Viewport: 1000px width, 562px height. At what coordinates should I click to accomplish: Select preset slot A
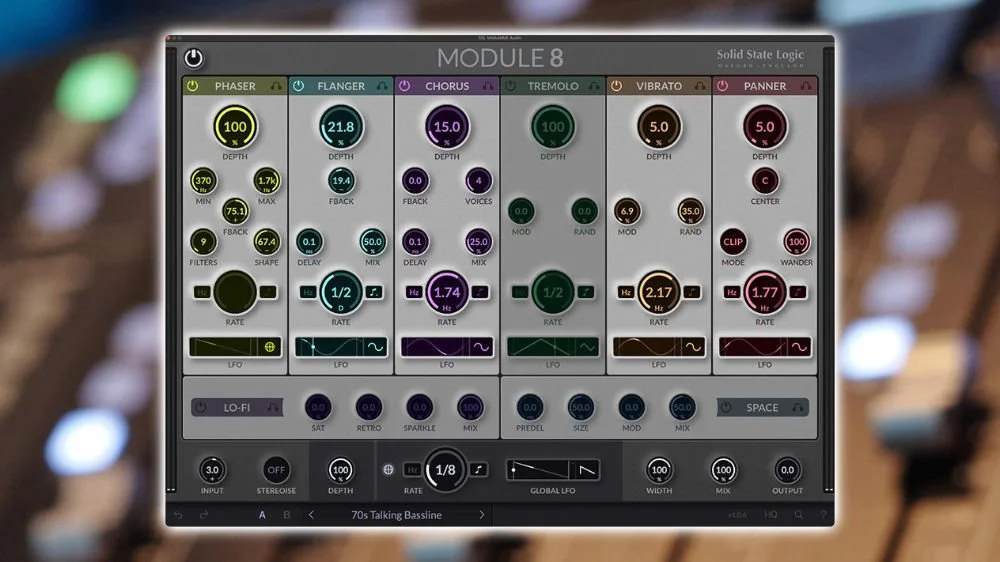(262, 515)
